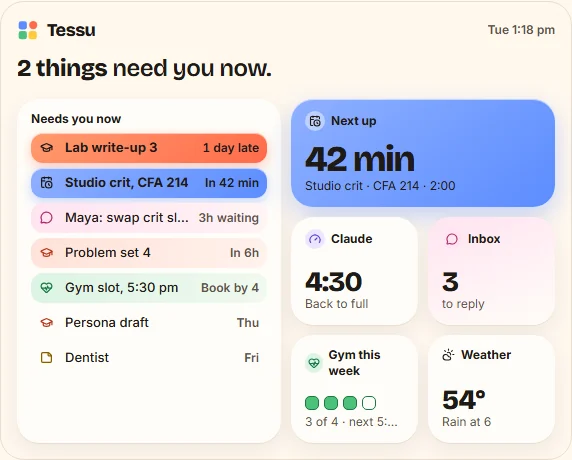Click the first filled green gym session dot
Screen dimensions: 572x460
click(312, 403)
